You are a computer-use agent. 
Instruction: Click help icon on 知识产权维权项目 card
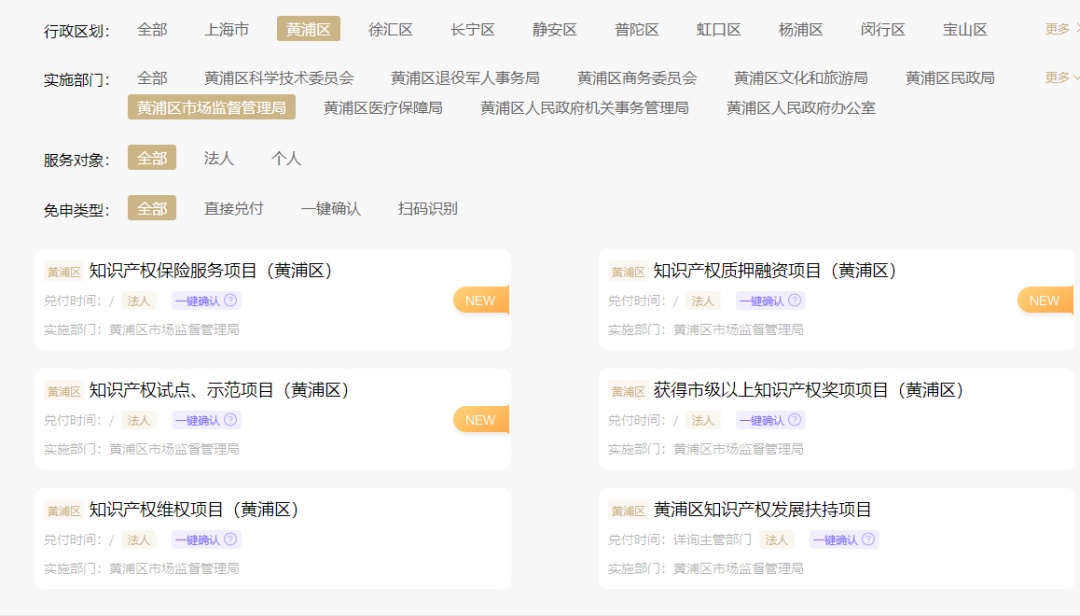pos(231,539)
